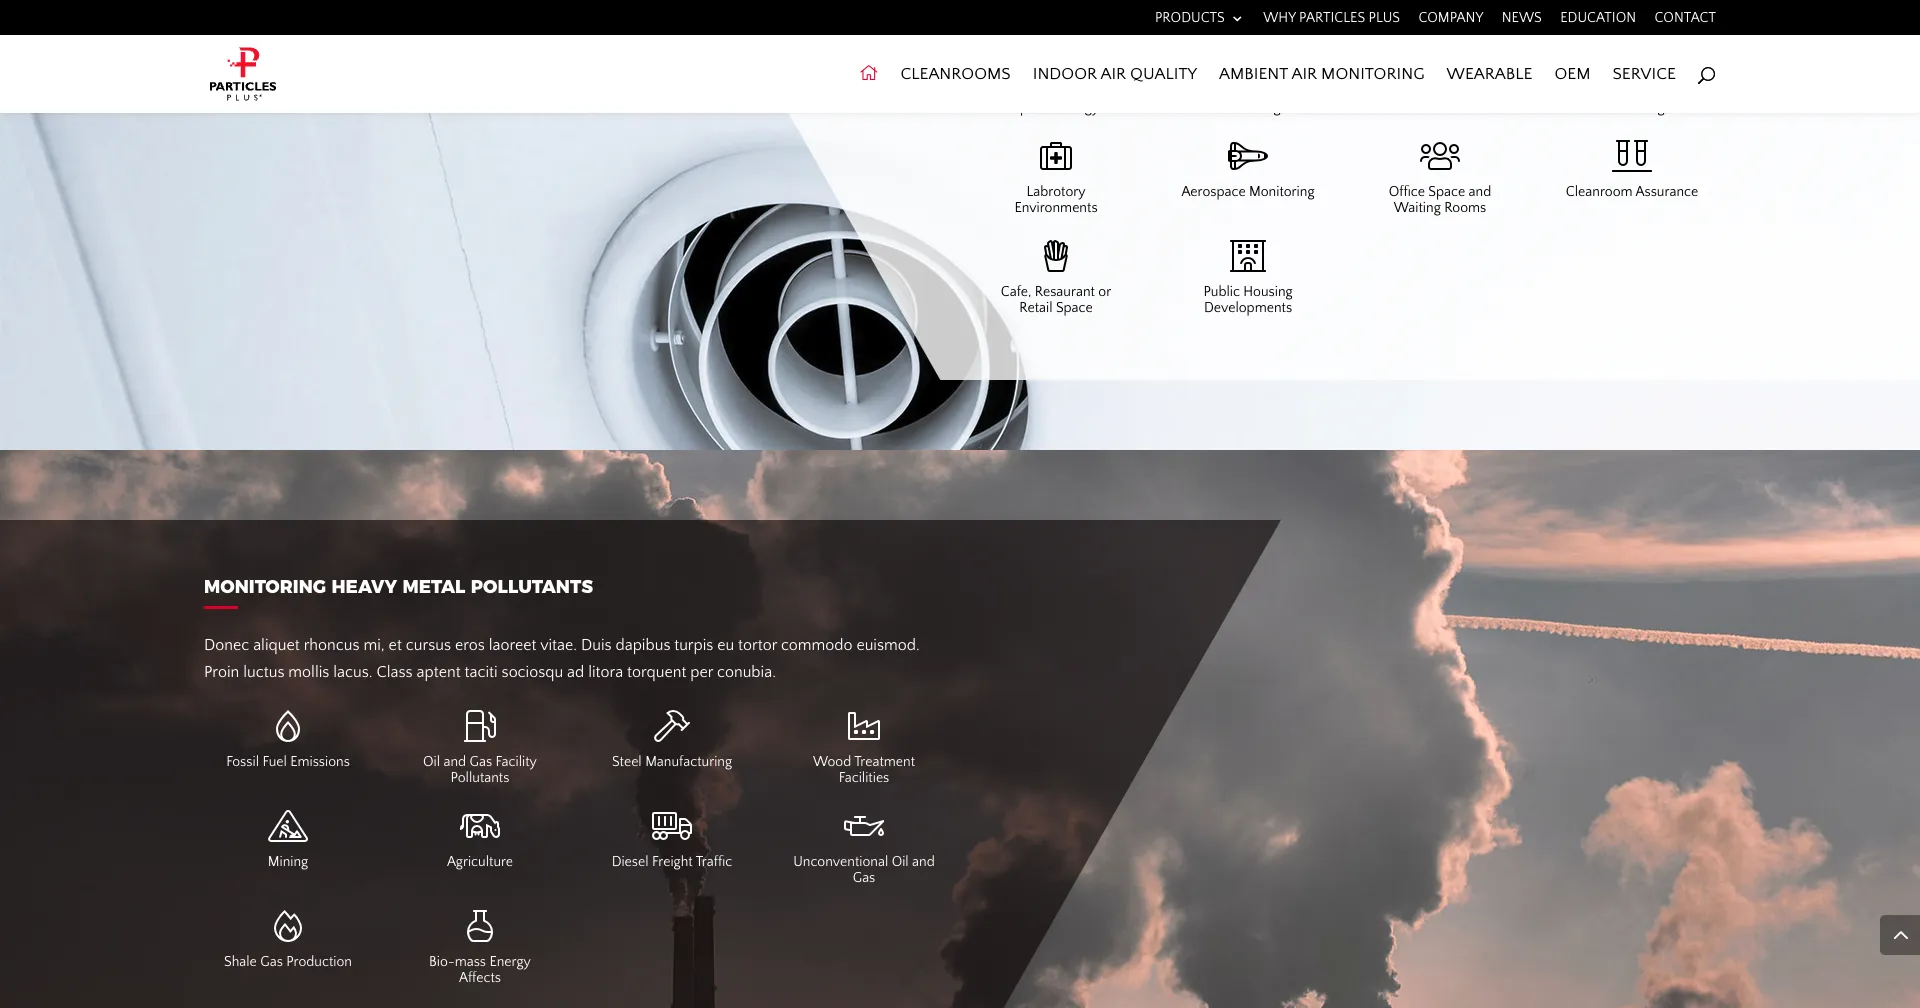Click the home icon in navigation
1920x1008 pixels.
(868, 73)
